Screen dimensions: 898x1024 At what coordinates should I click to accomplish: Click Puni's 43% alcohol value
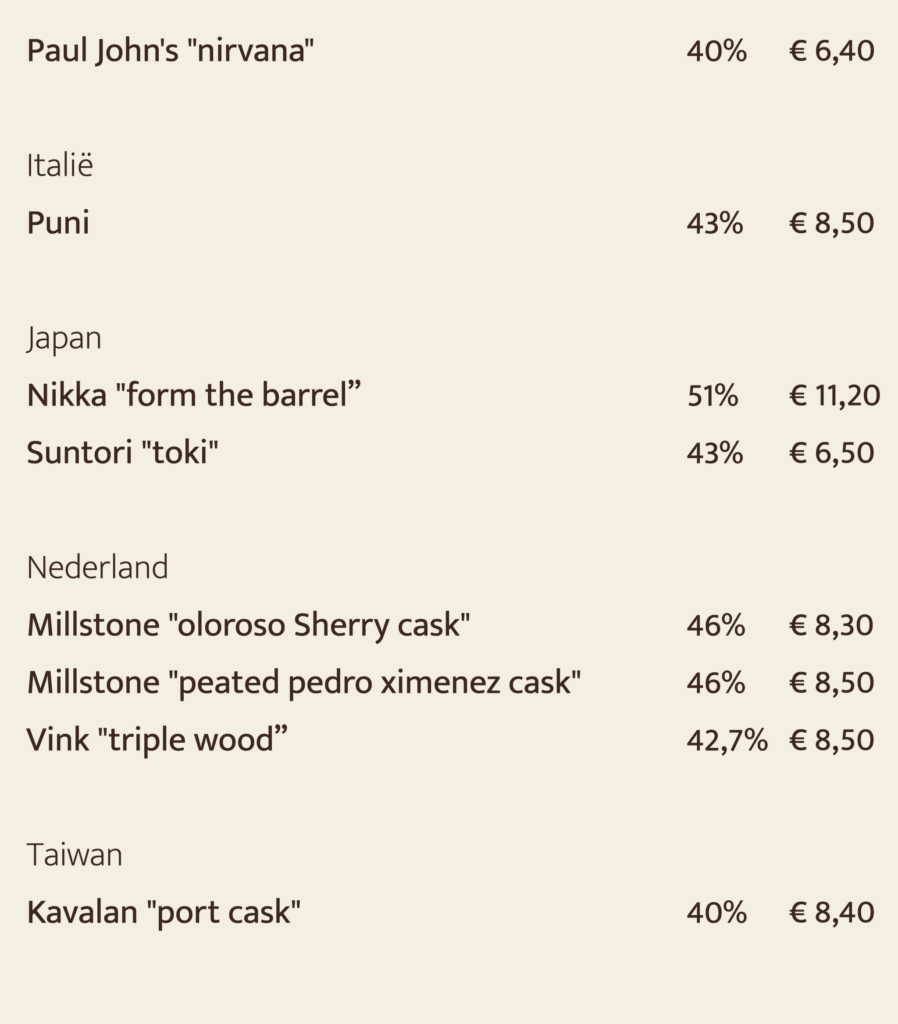(714, 223)
